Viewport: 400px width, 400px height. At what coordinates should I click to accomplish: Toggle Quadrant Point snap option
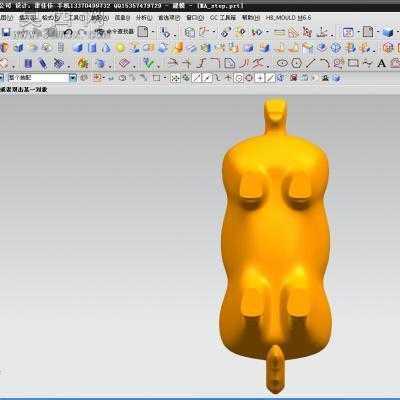coord(249,78)
